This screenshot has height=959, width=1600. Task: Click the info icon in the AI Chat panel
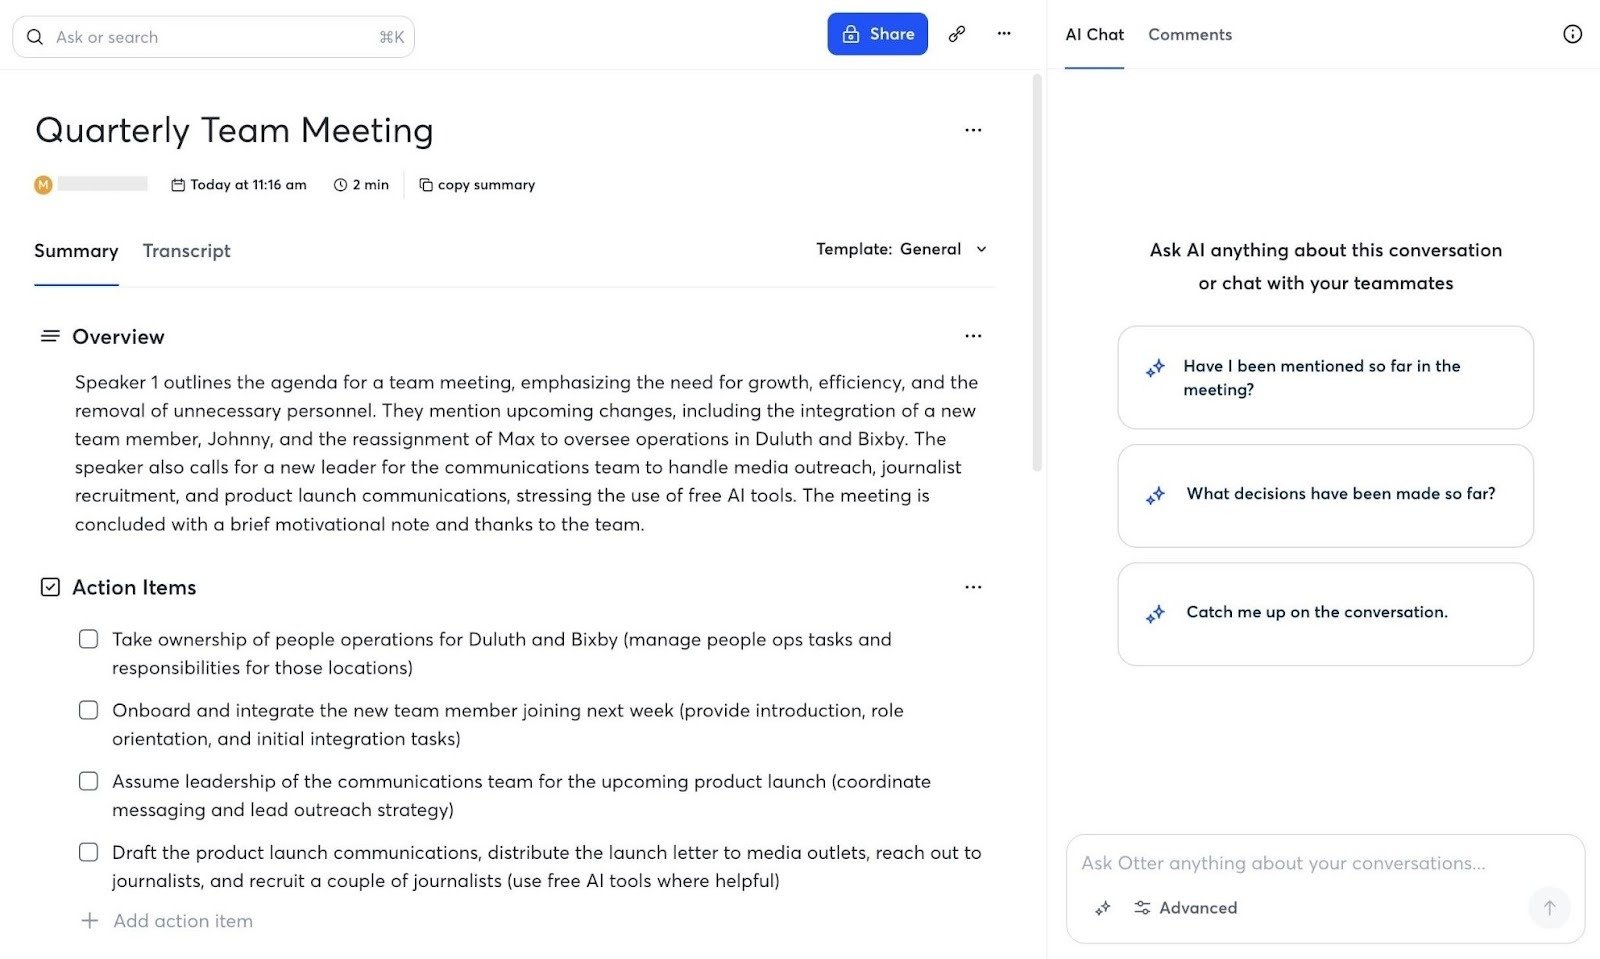click(x=1572, y=33)
